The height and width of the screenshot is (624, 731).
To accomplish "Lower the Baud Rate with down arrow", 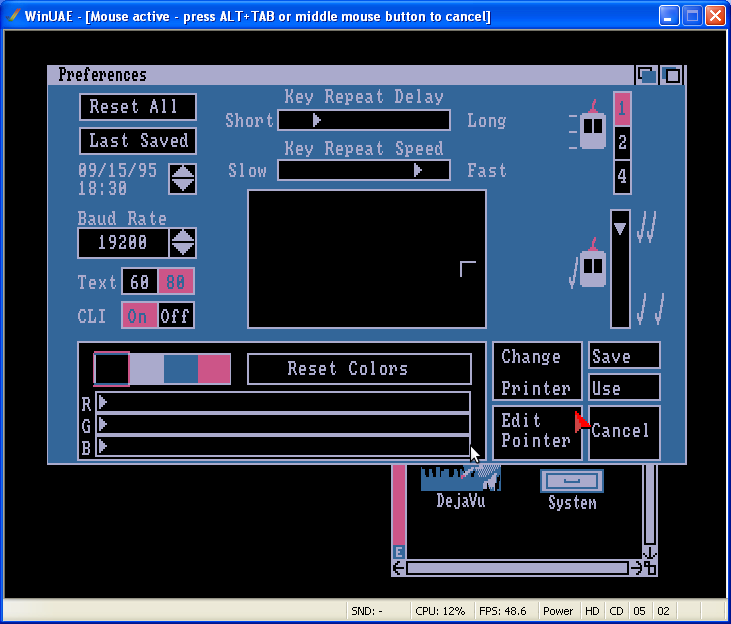I will click(x=182, y=249).
